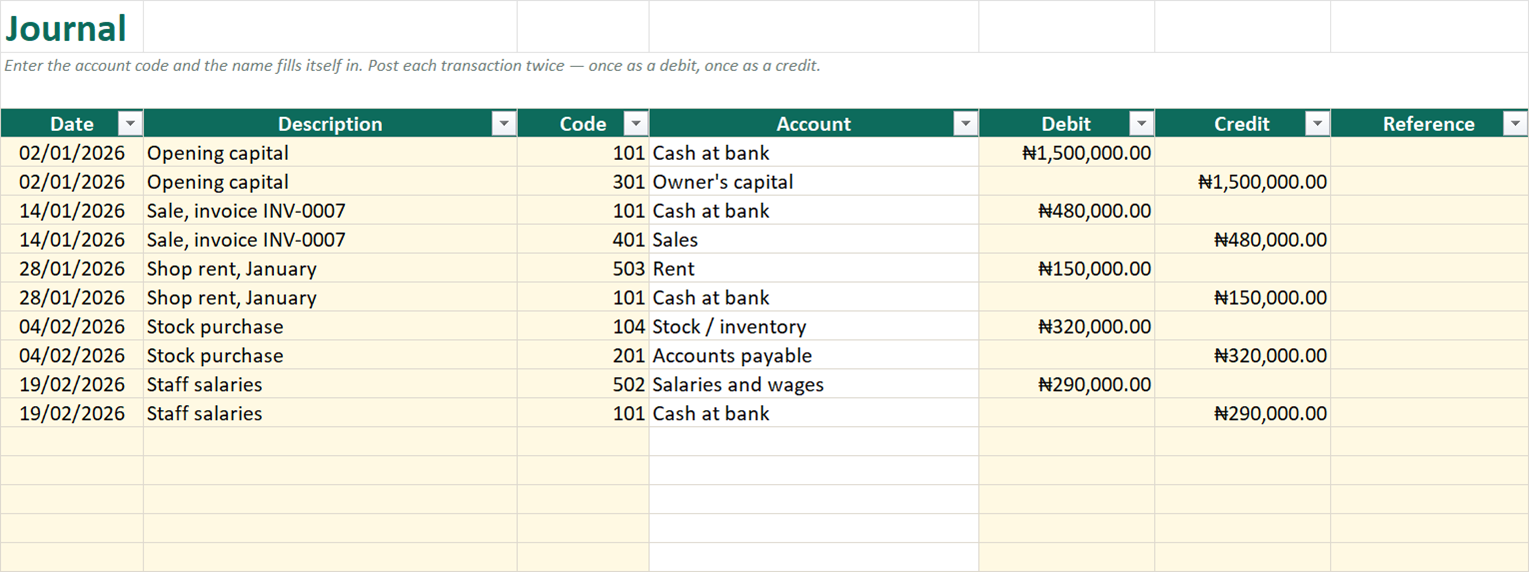Select the Stock / inventory account cell
Image resolution: width=1529 pixels, height=572 pixels.
[814, 327]
